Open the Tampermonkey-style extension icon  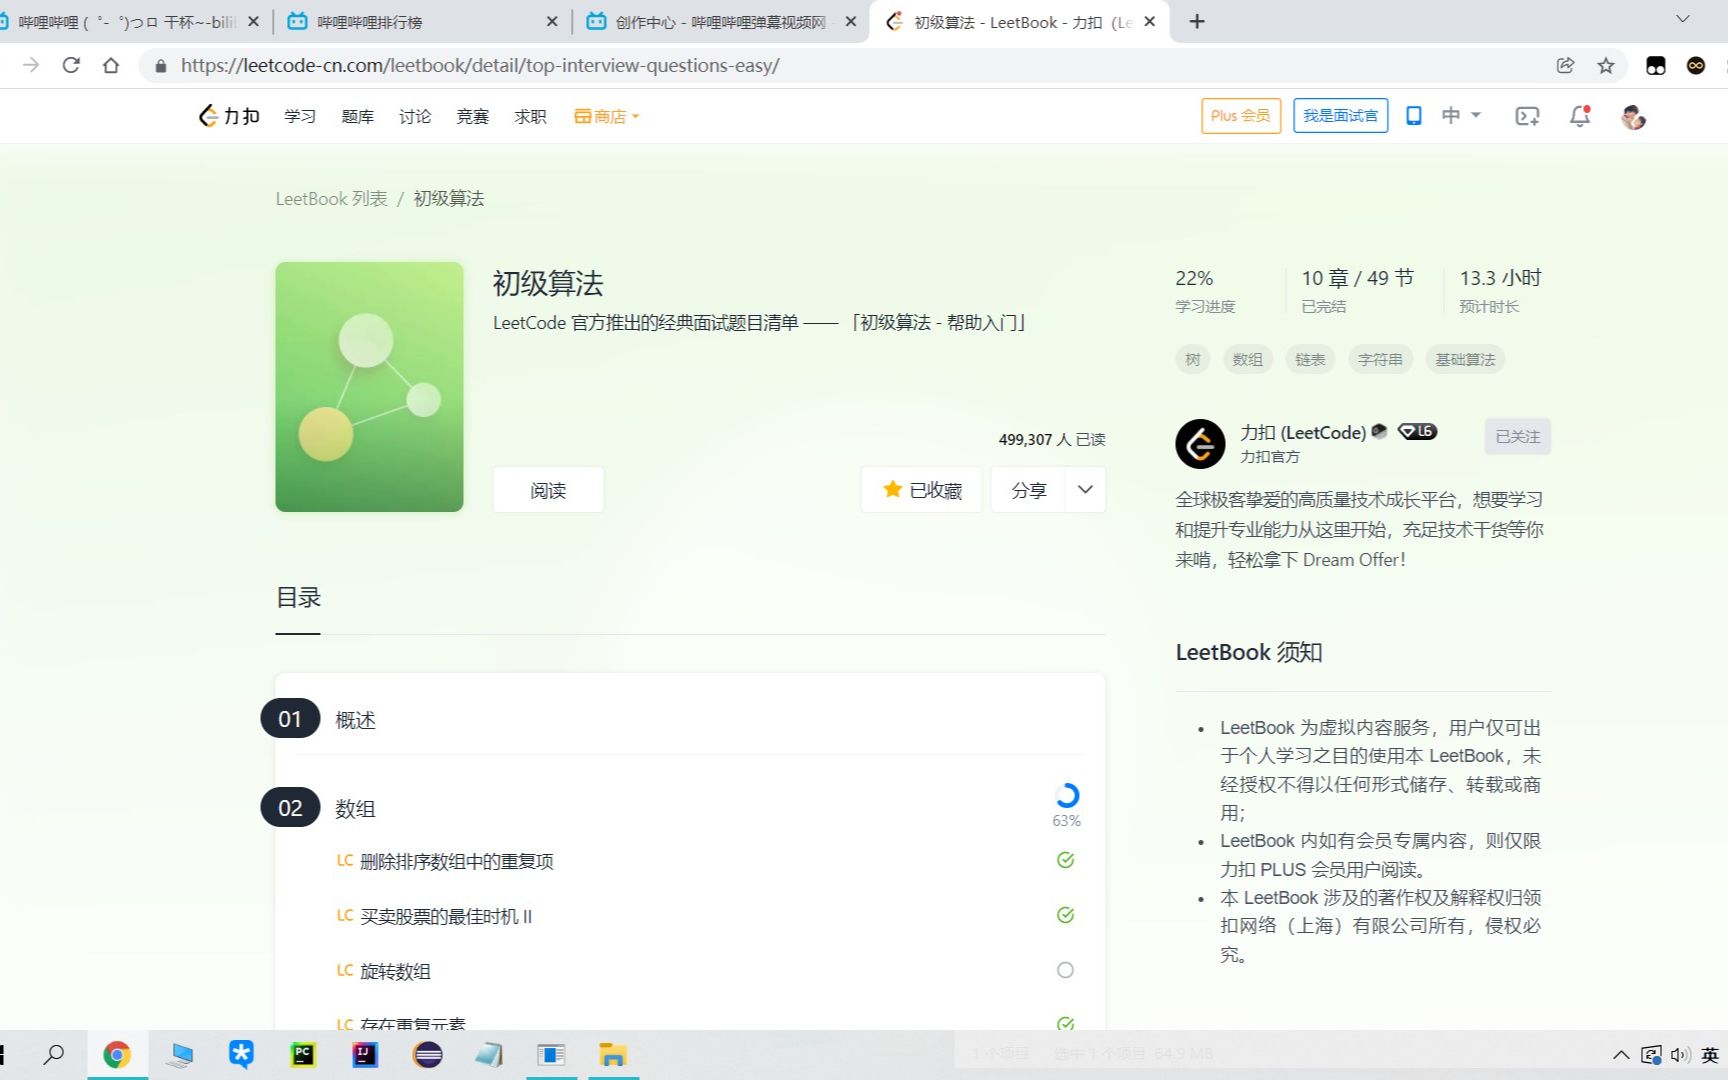tap(1656, 65)
